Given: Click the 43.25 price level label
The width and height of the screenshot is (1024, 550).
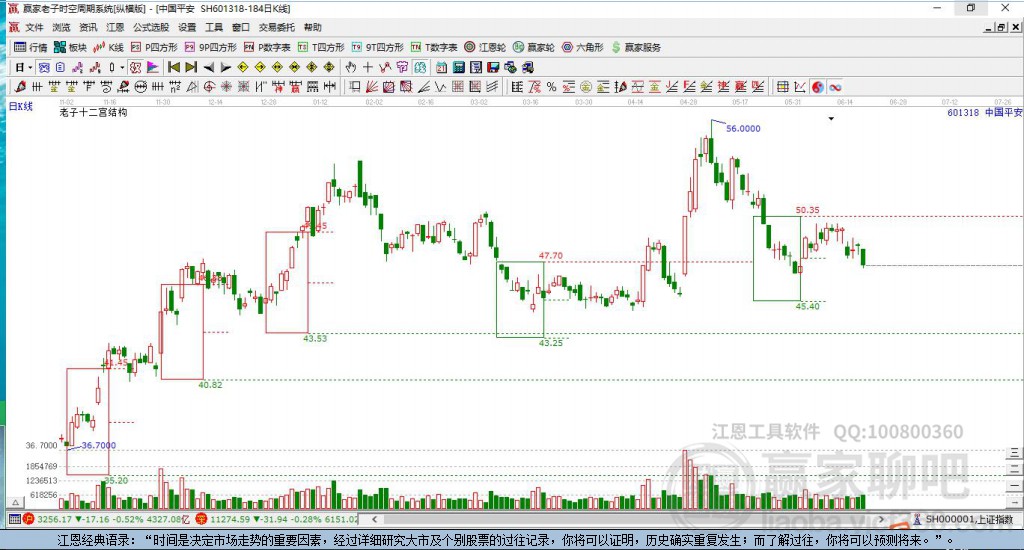Looking at the screenshot, I should click(x=551, y=342).
